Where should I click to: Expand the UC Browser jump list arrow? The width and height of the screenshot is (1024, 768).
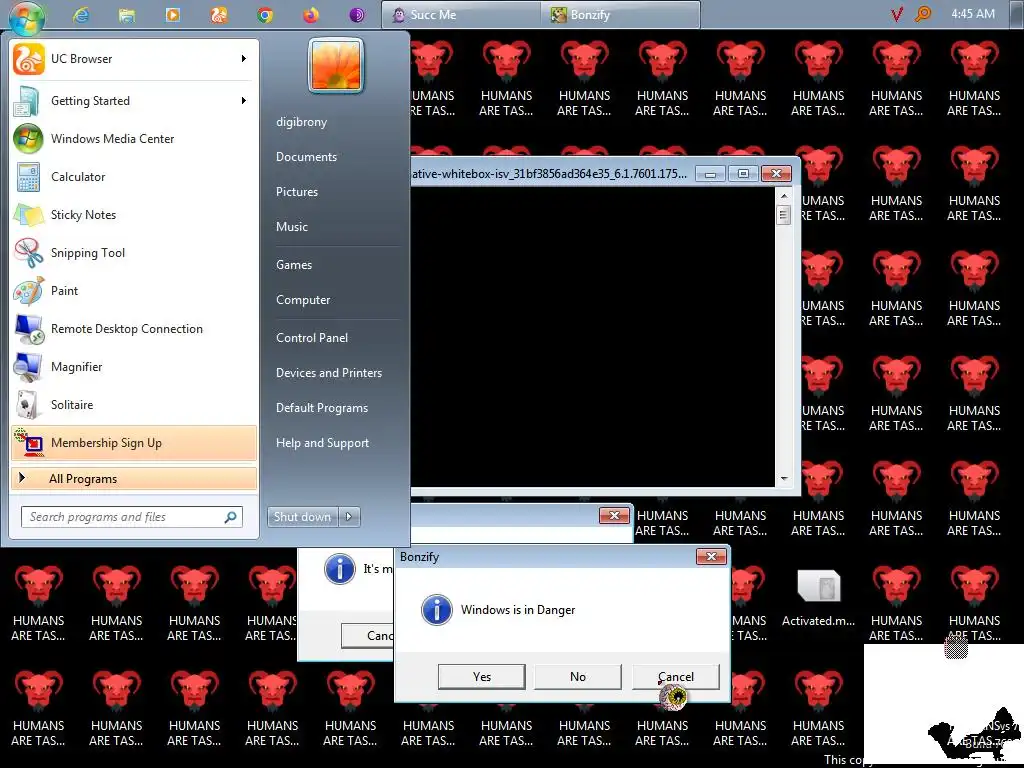click(244, 59)
